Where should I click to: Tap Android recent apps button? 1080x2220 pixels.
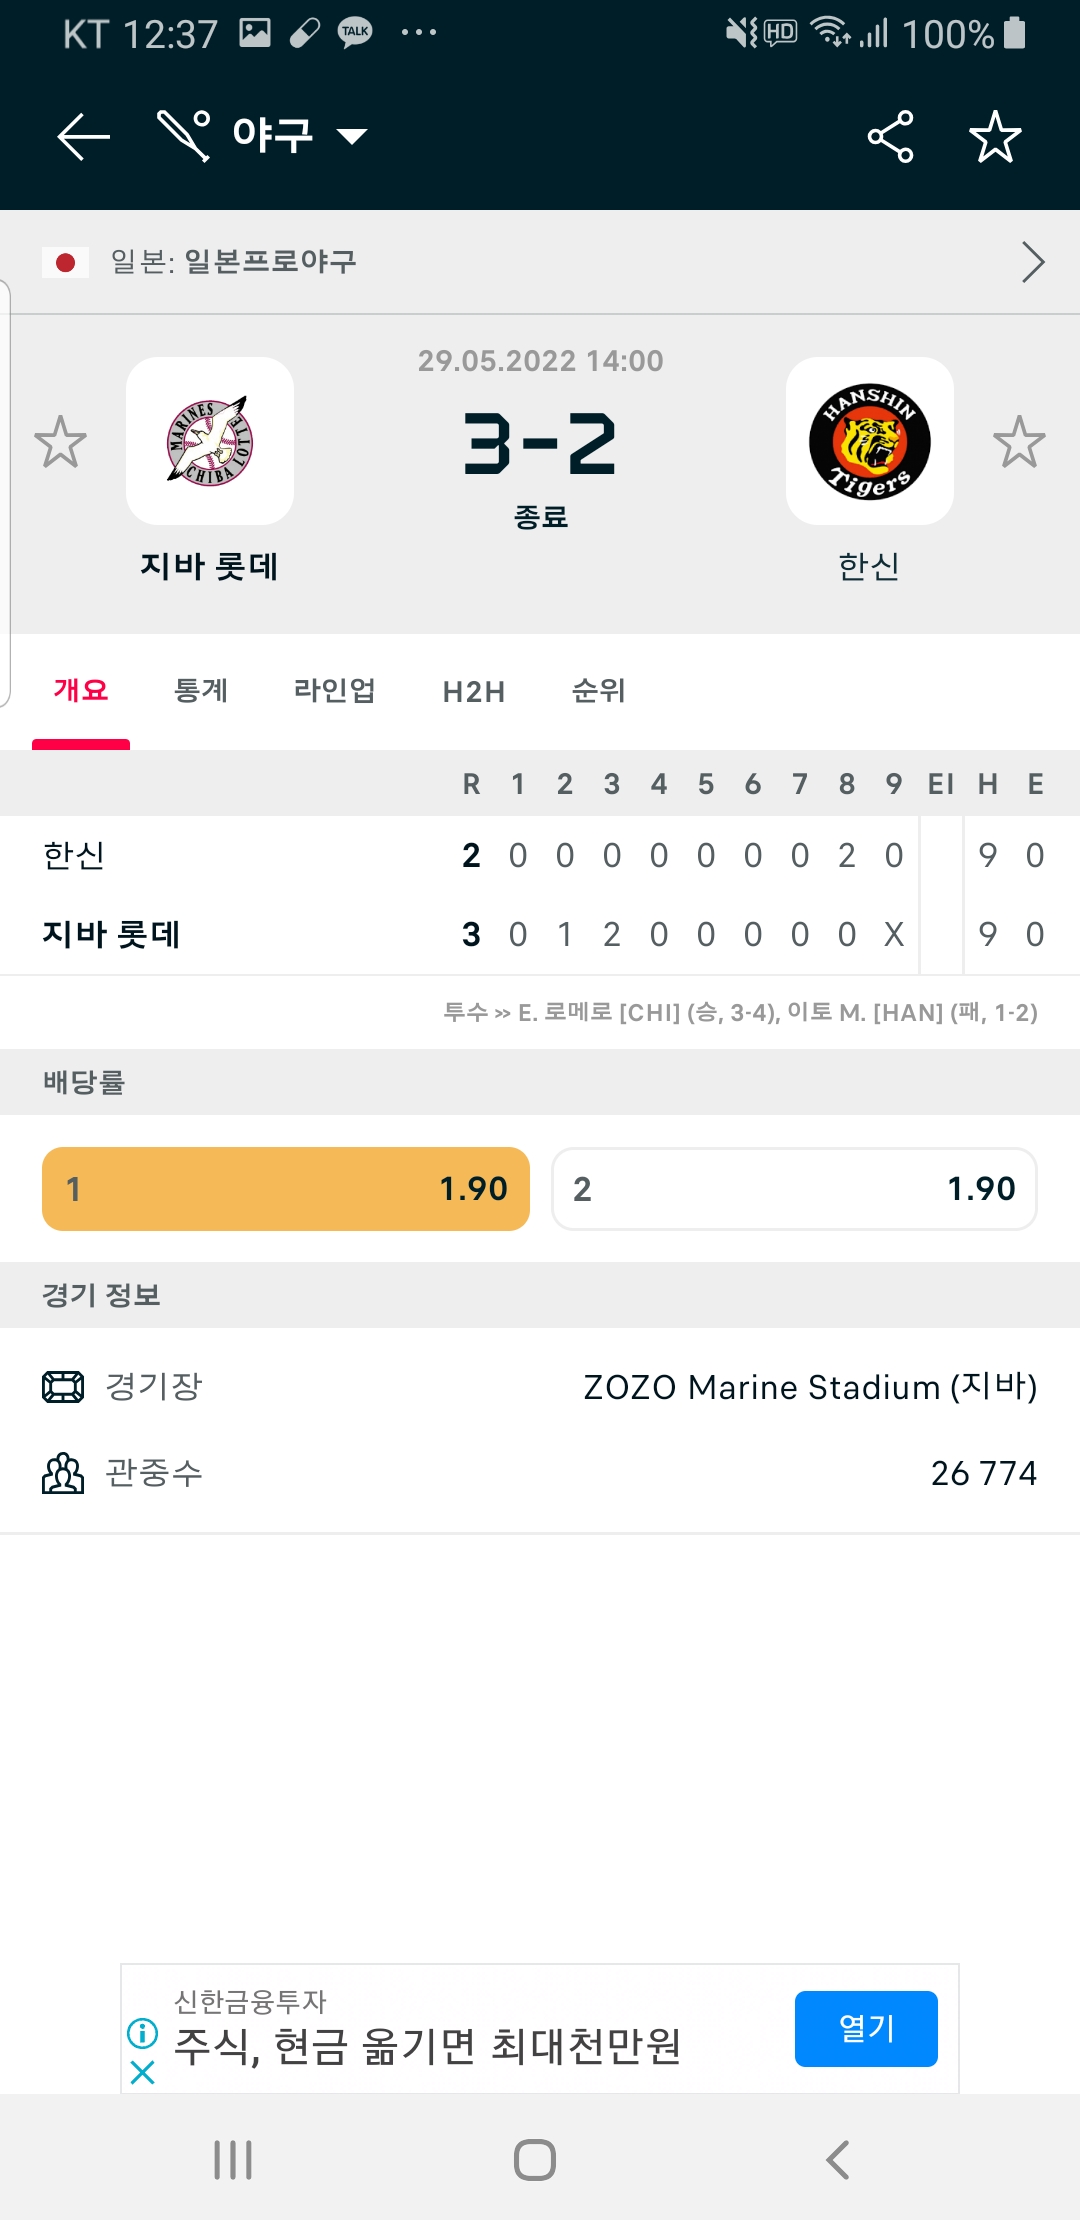233,2160
